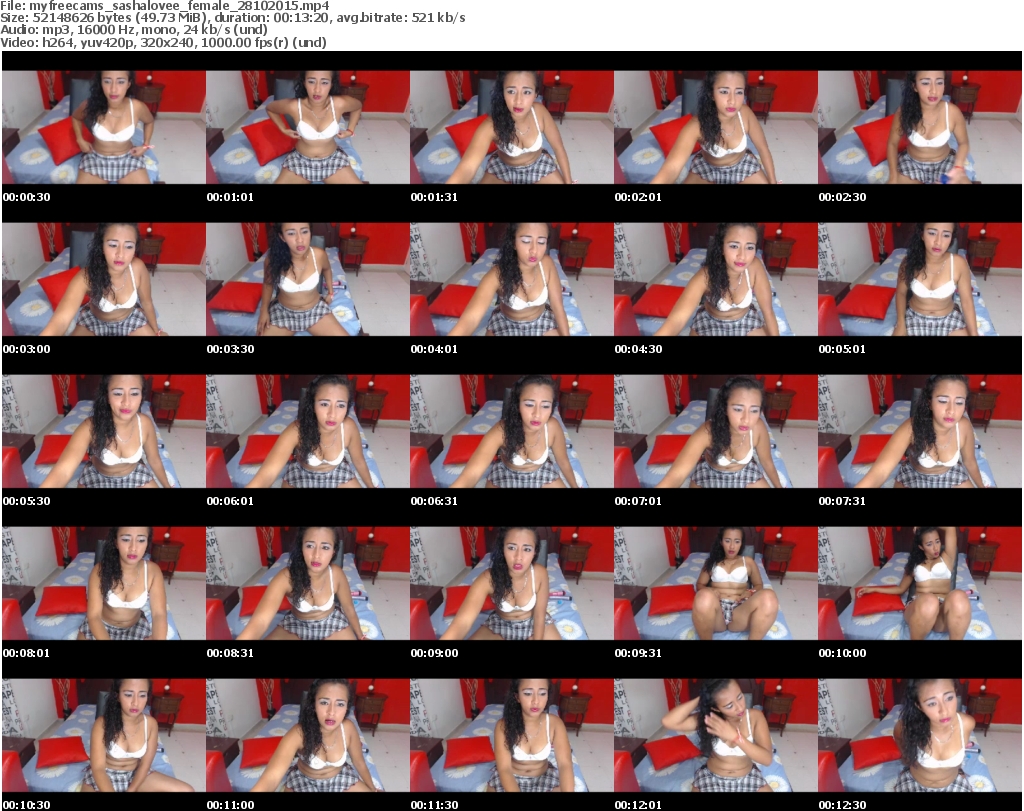Click the bottom-row caption 00:12:01
The height and width of the screenshot is (811, 1024).
[x=638, y=805]
